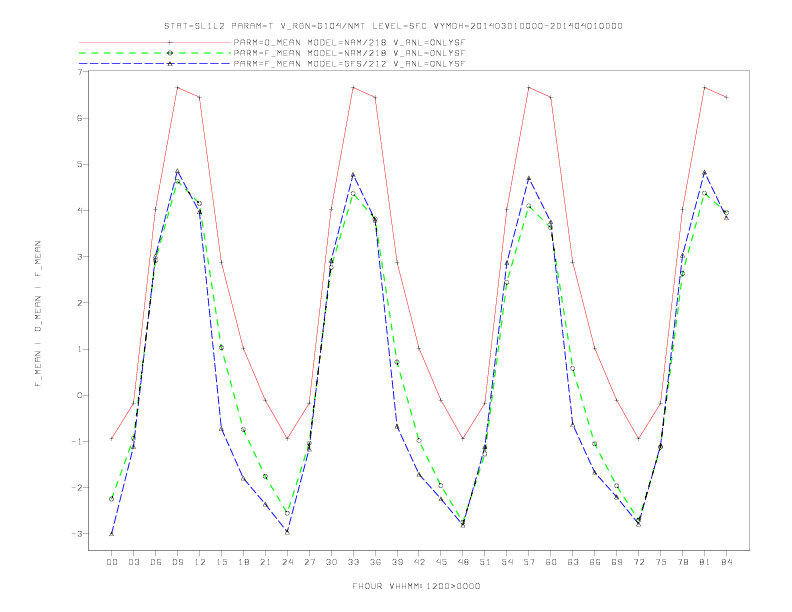
Task: Click the x-axis tick label 30
Action: (331, 562)
